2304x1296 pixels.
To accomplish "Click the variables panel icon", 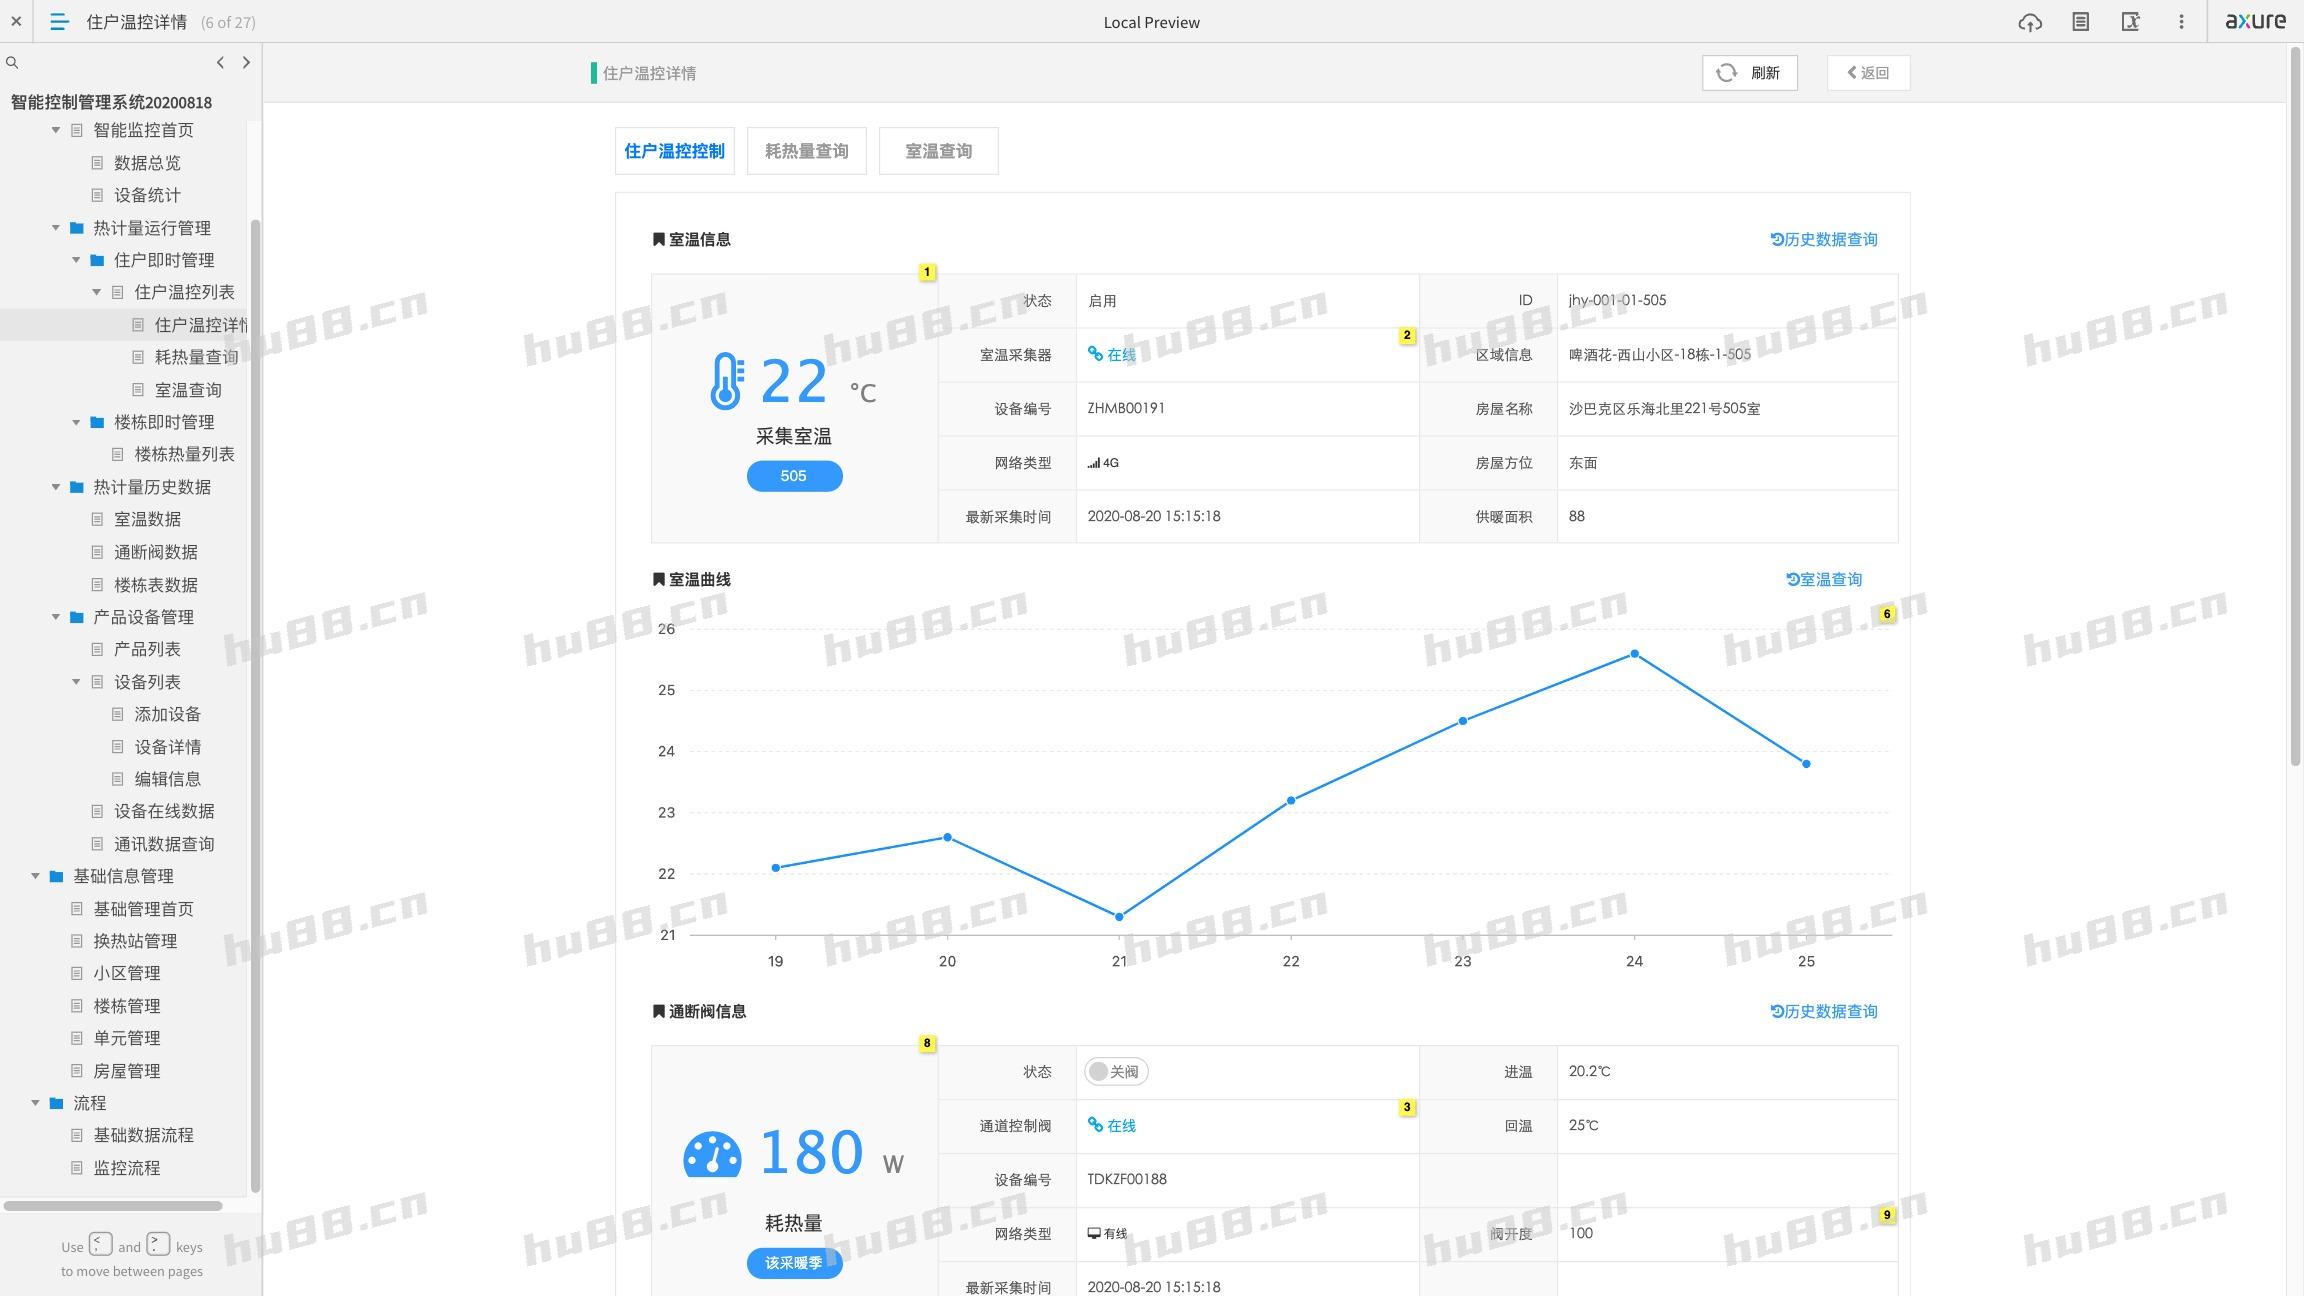I will coord(2130,21).
